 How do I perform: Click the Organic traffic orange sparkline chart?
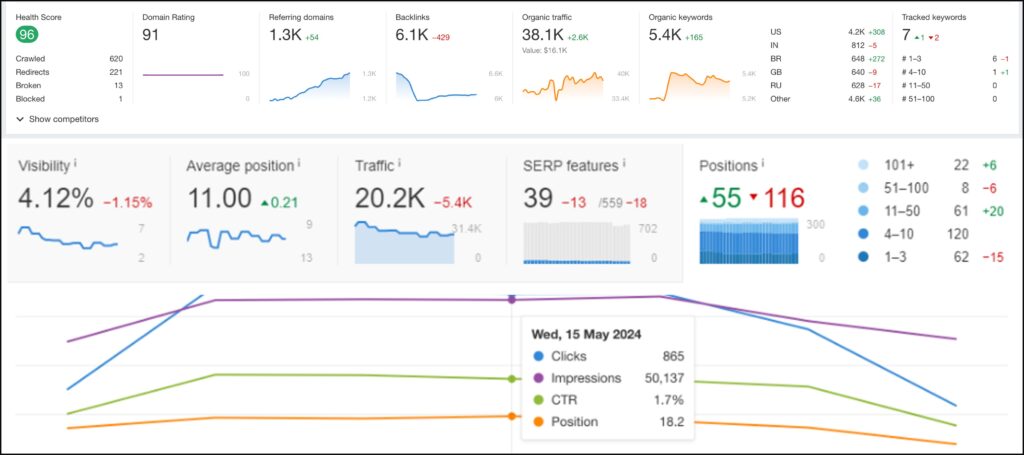coord(562,85)
